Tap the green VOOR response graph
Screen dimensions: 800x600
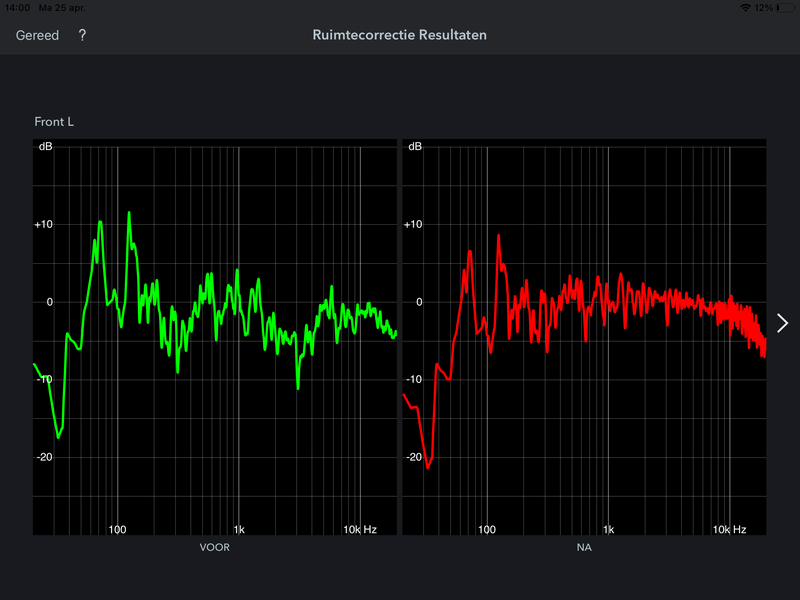pyautogui.click(x=215, y=337)
